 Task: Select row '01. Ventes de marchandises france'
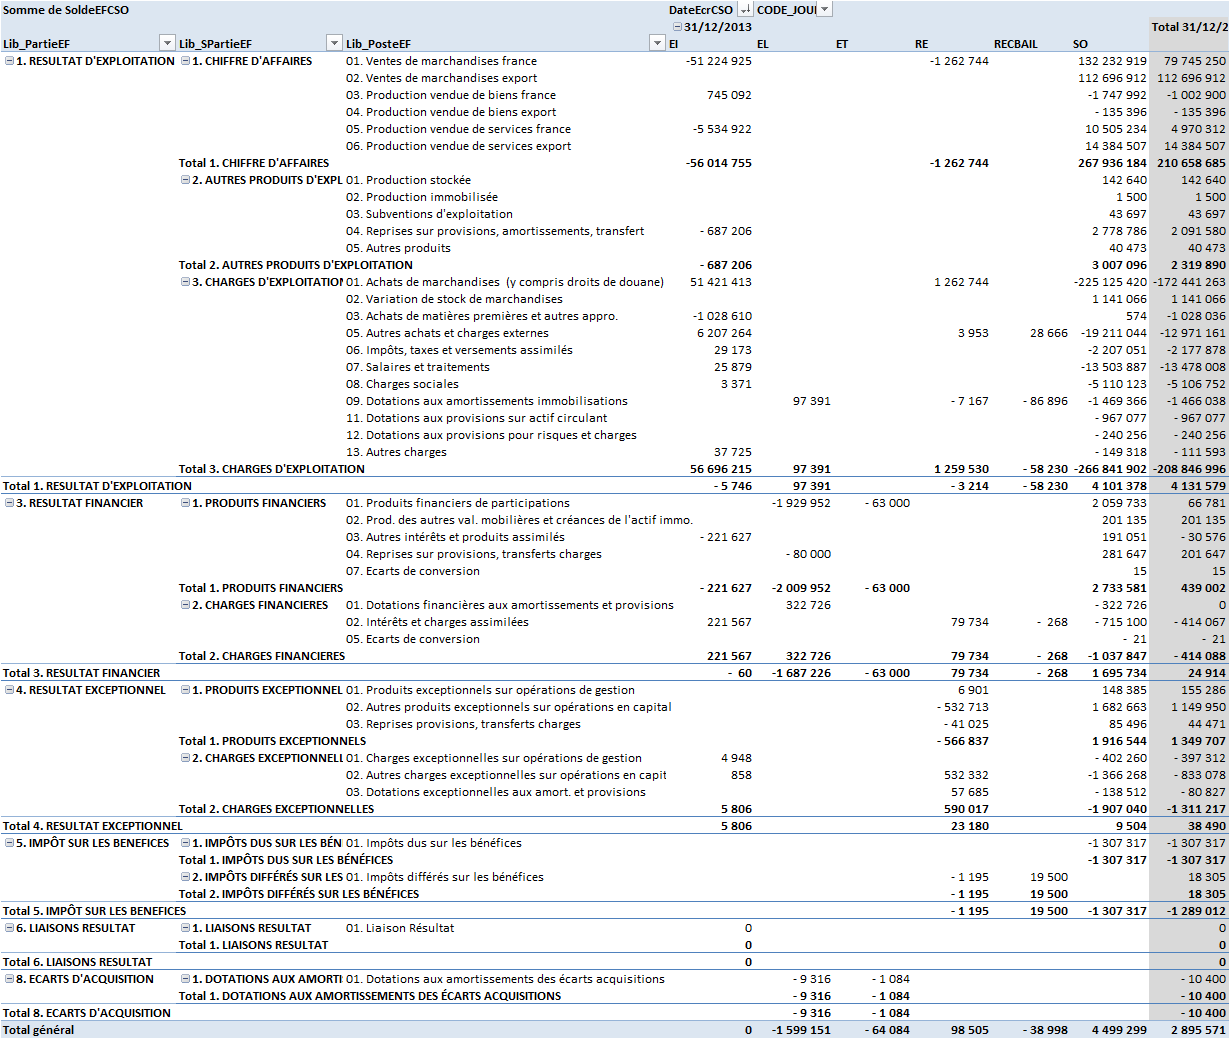click(x=441, y=61)
